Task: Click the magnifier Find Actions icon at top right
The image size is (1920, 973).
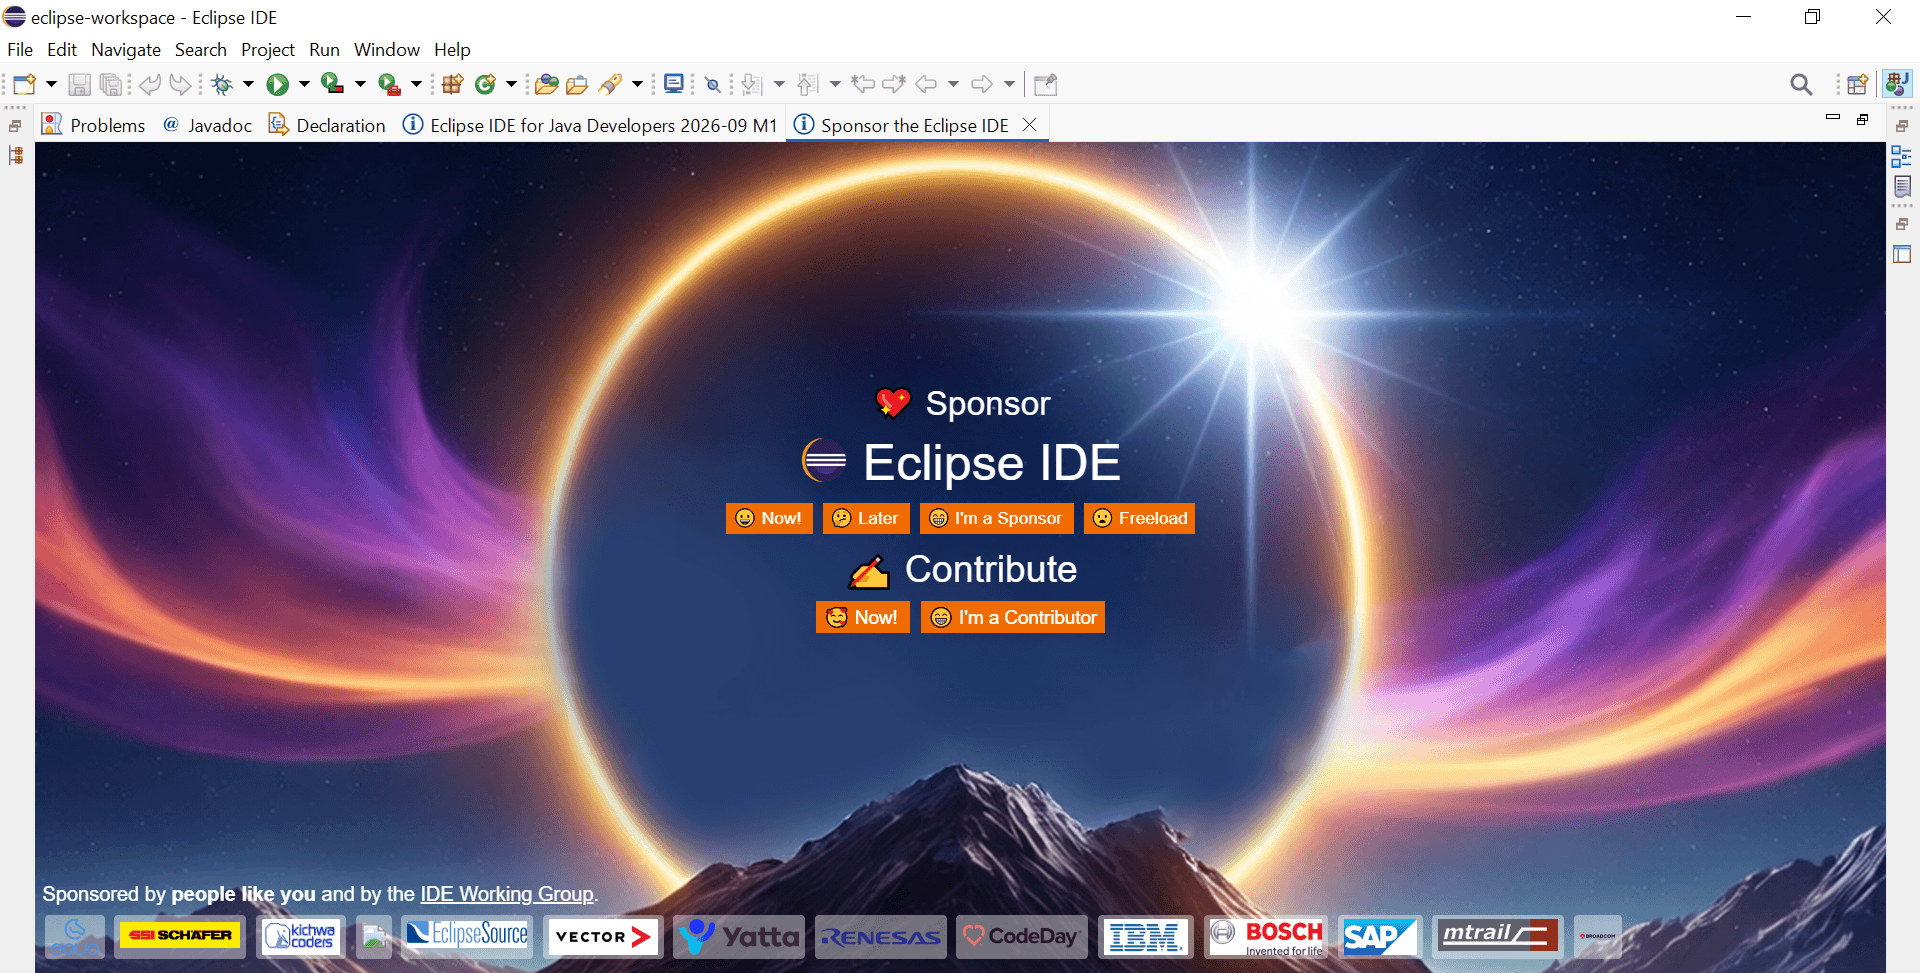Action: tap(1801, 85)
